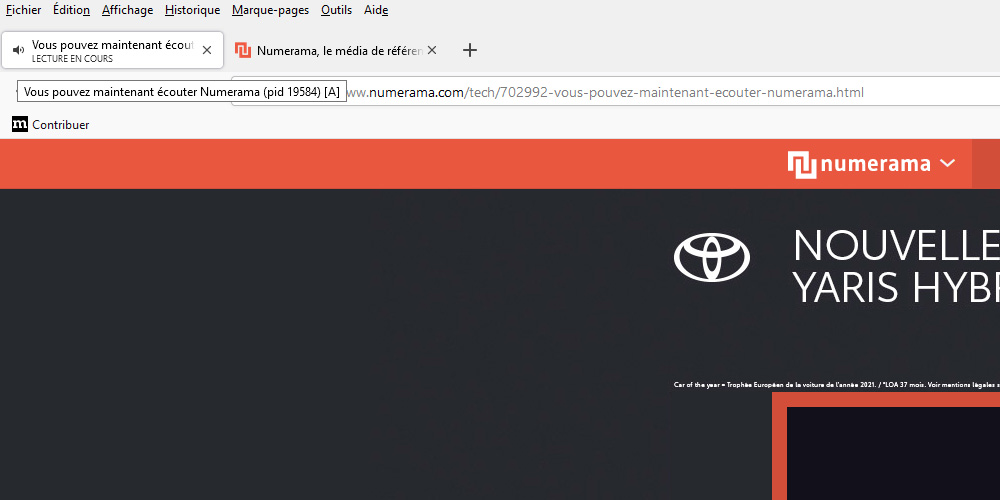Open the Outils menu
Viewport: 1000px width, 500px height.
pos(337,10)
